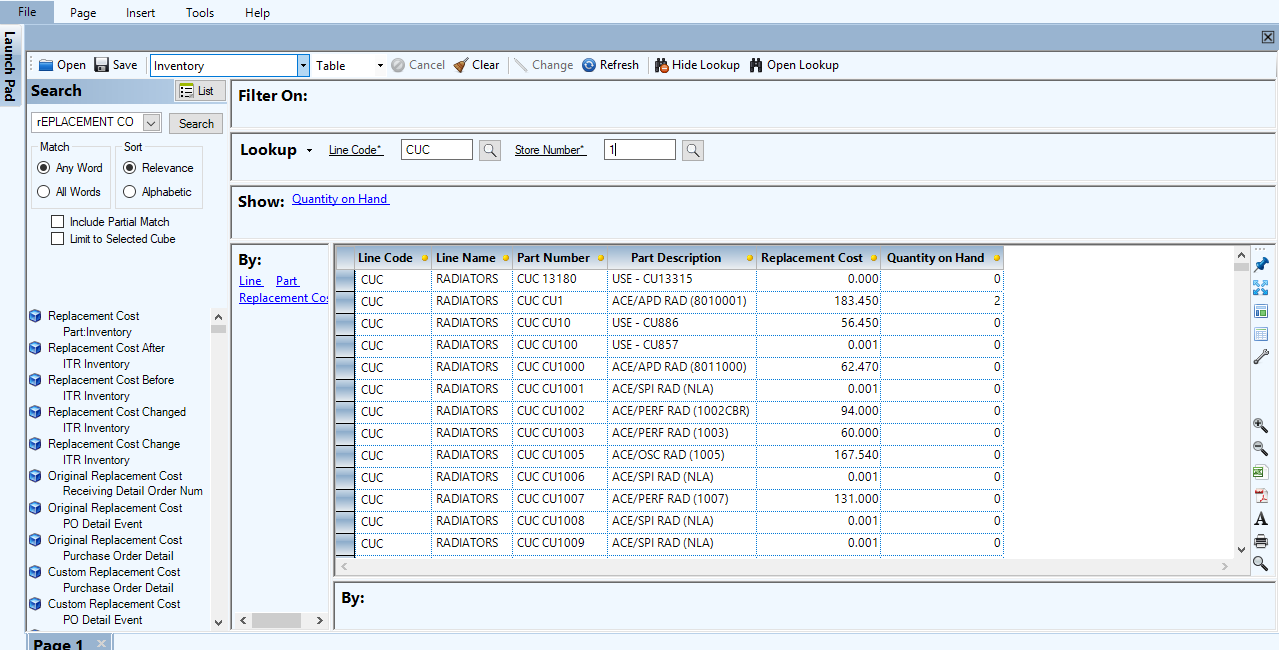Click the printer icon
Image resolution: width=1279 pixels, height=650 pixels.
coord(1260,541)
